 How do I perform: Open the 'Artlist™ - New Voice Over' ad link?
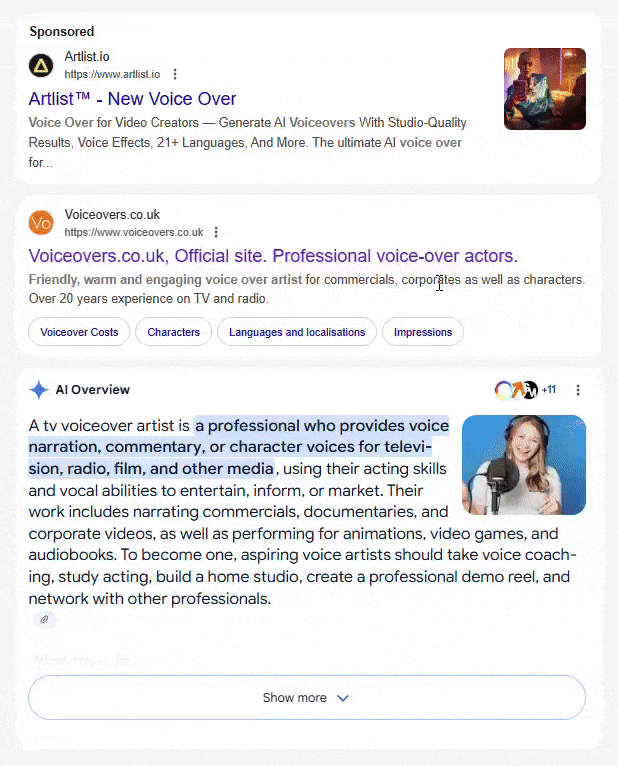[x=132, y=99]
